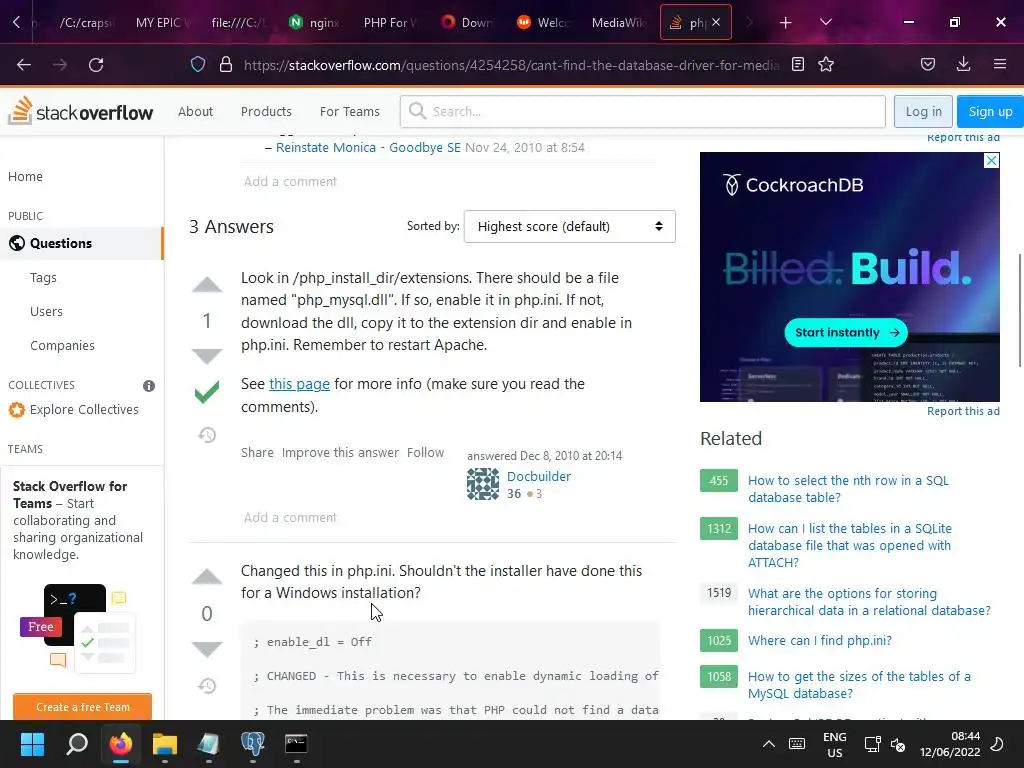Open Tags in the sidebar
1024x768 pixels.
43,278
